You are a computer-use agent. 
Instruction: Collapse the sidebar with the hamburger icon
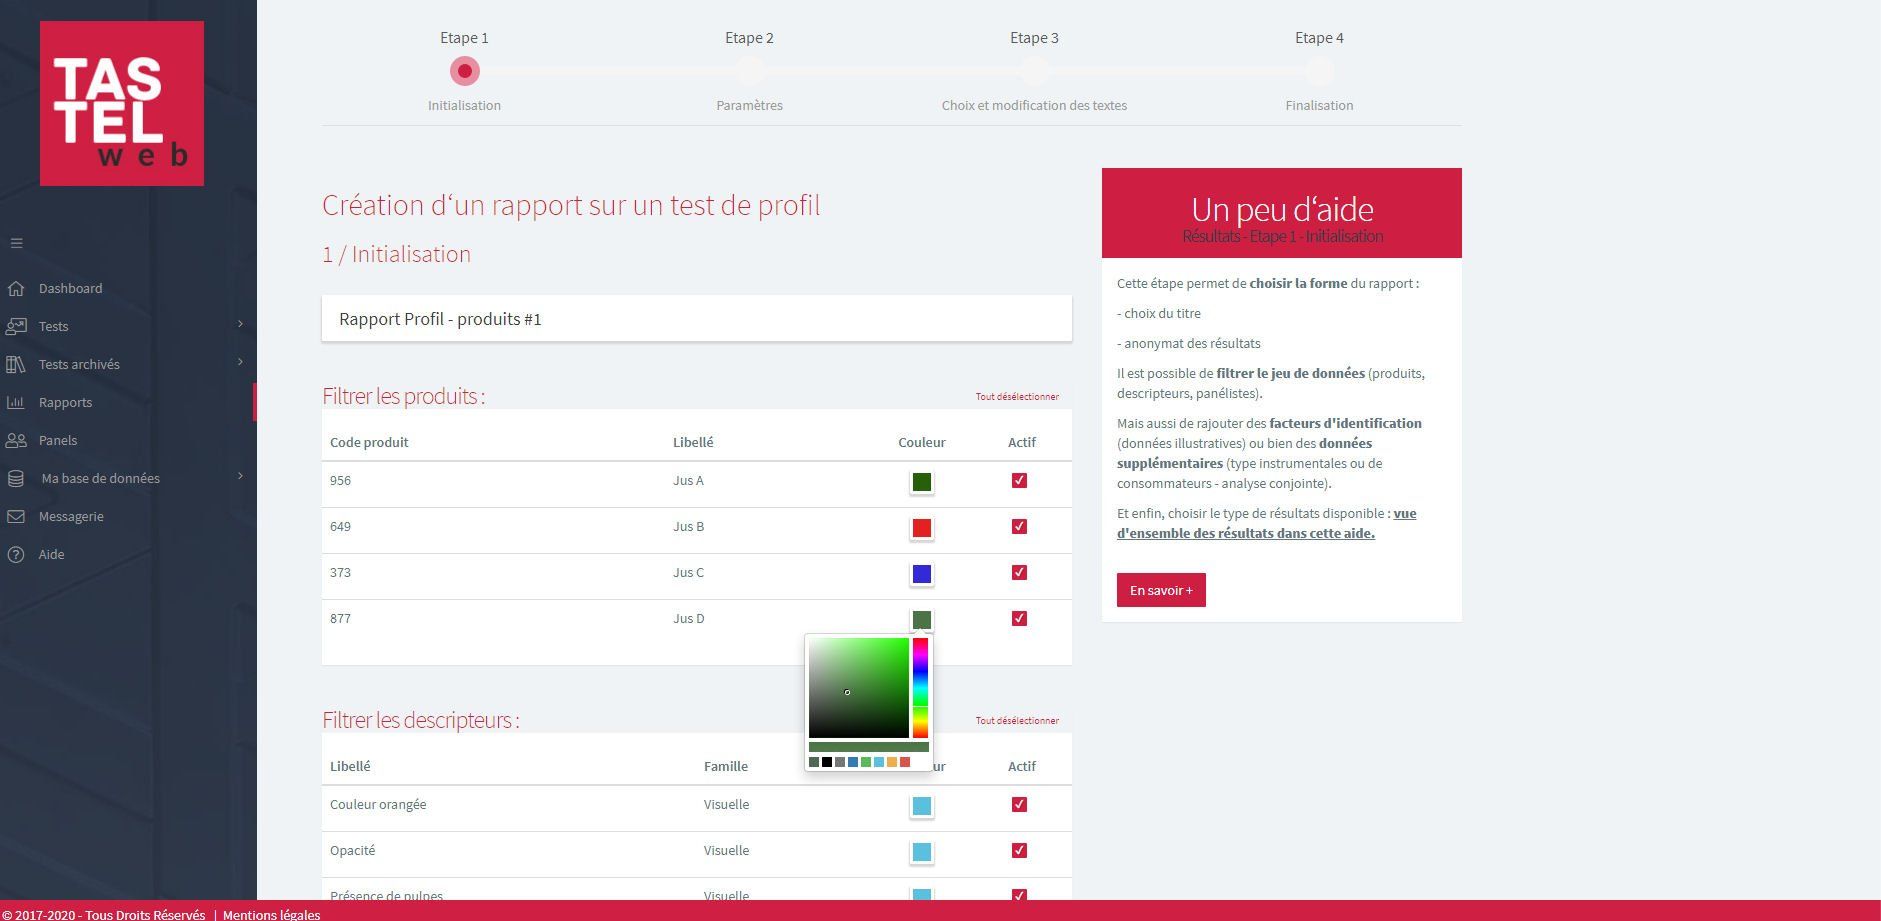16,242
